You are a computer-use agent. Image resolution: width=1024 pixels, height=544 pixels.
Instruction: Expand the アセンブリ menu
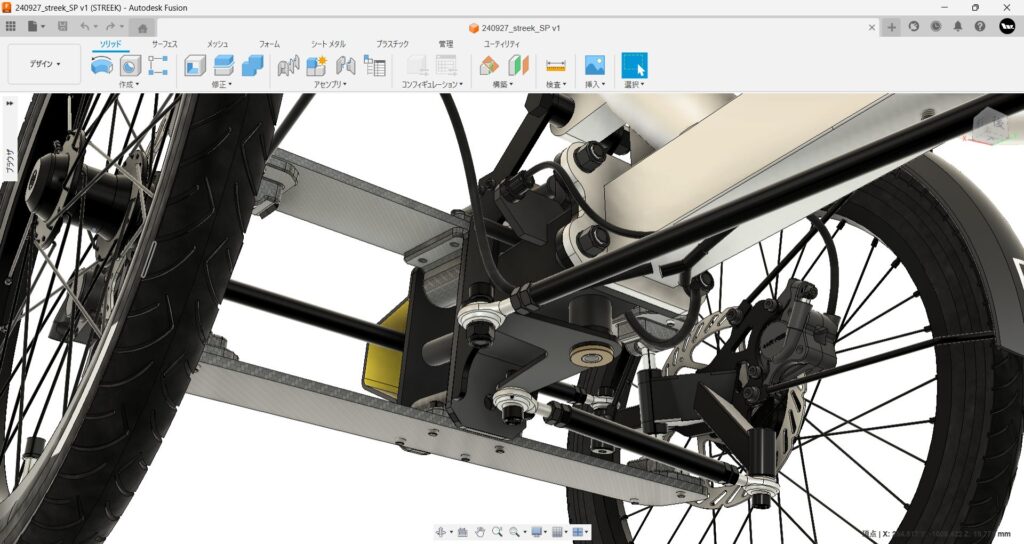click(330, 84)
